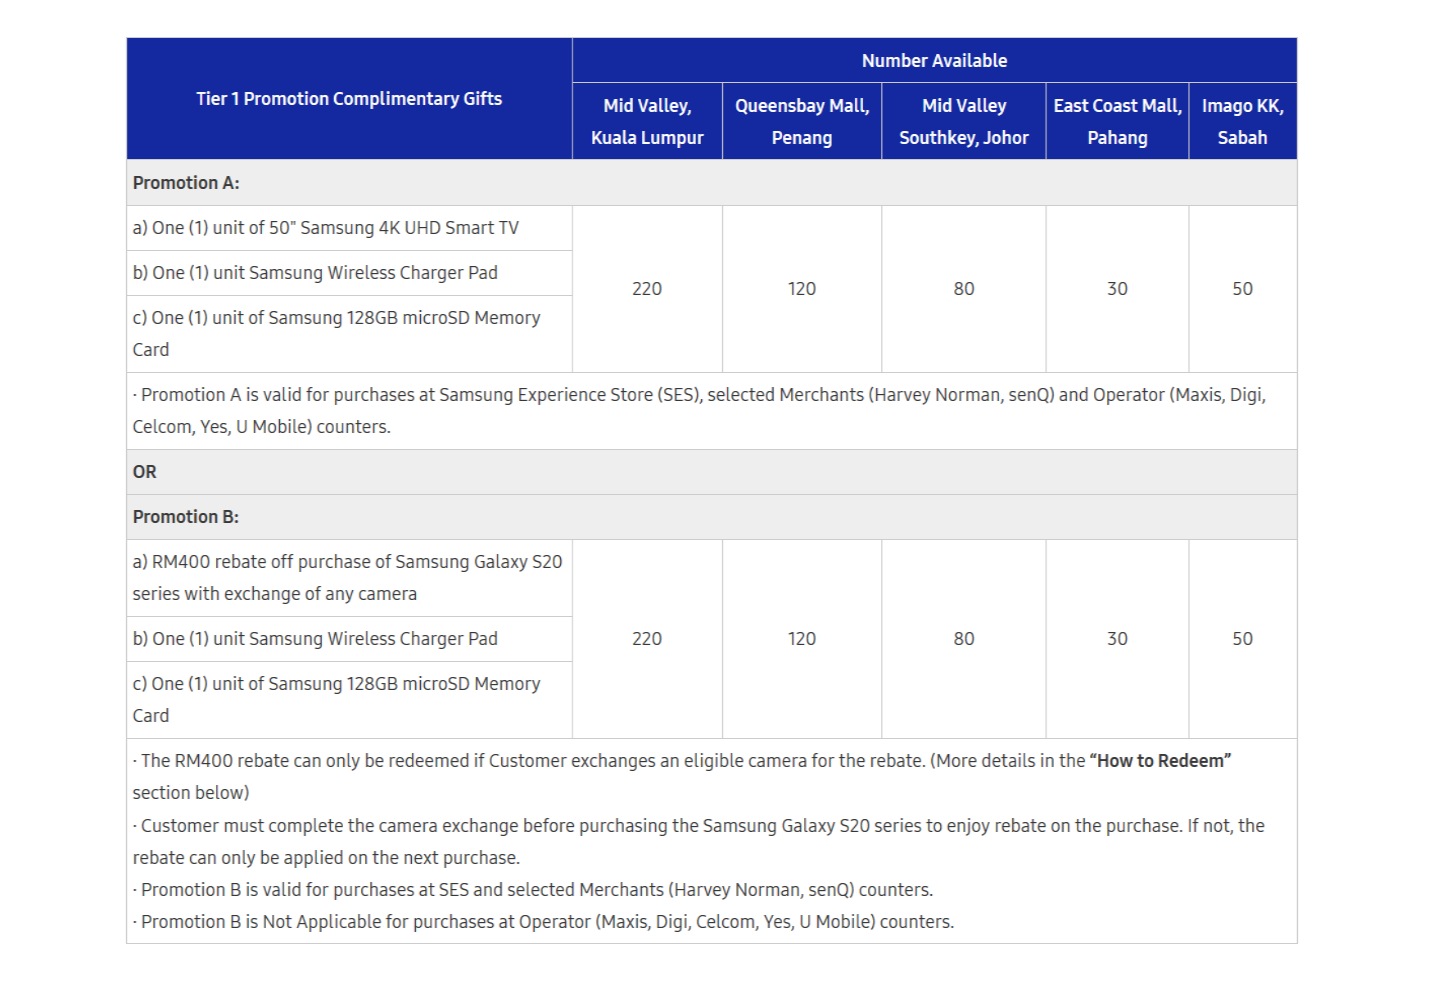Click Promotion B value 80 for Johor
This screenshot has width=1440, height=1000.
963,639
